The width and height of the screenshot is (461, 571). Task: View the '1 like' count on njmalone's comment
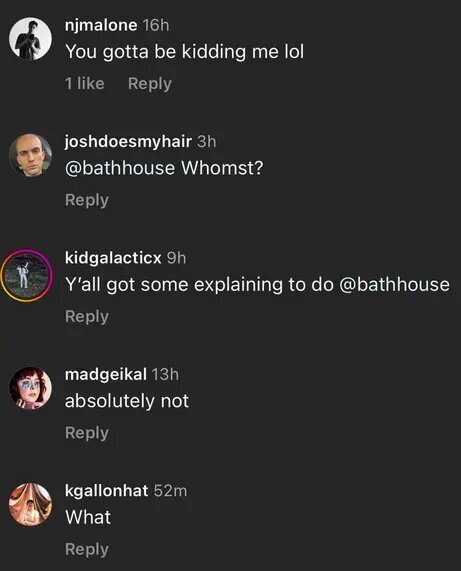click(x=84, y=83)
